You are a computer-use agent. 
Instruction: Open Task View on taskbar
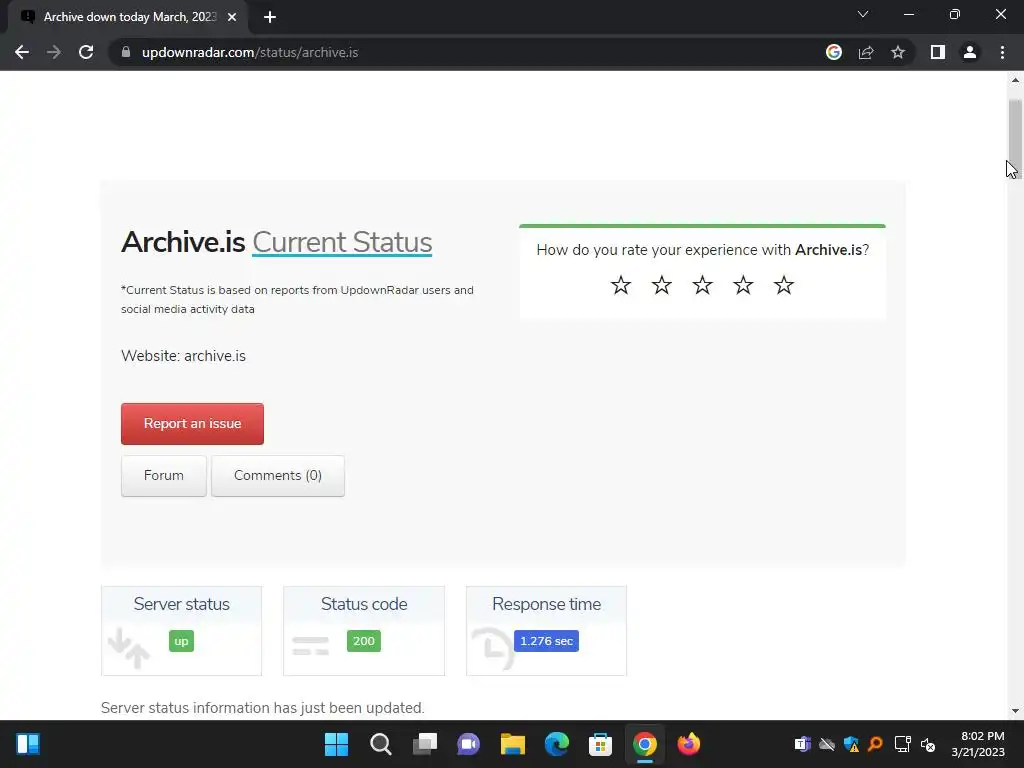point(424,744)
